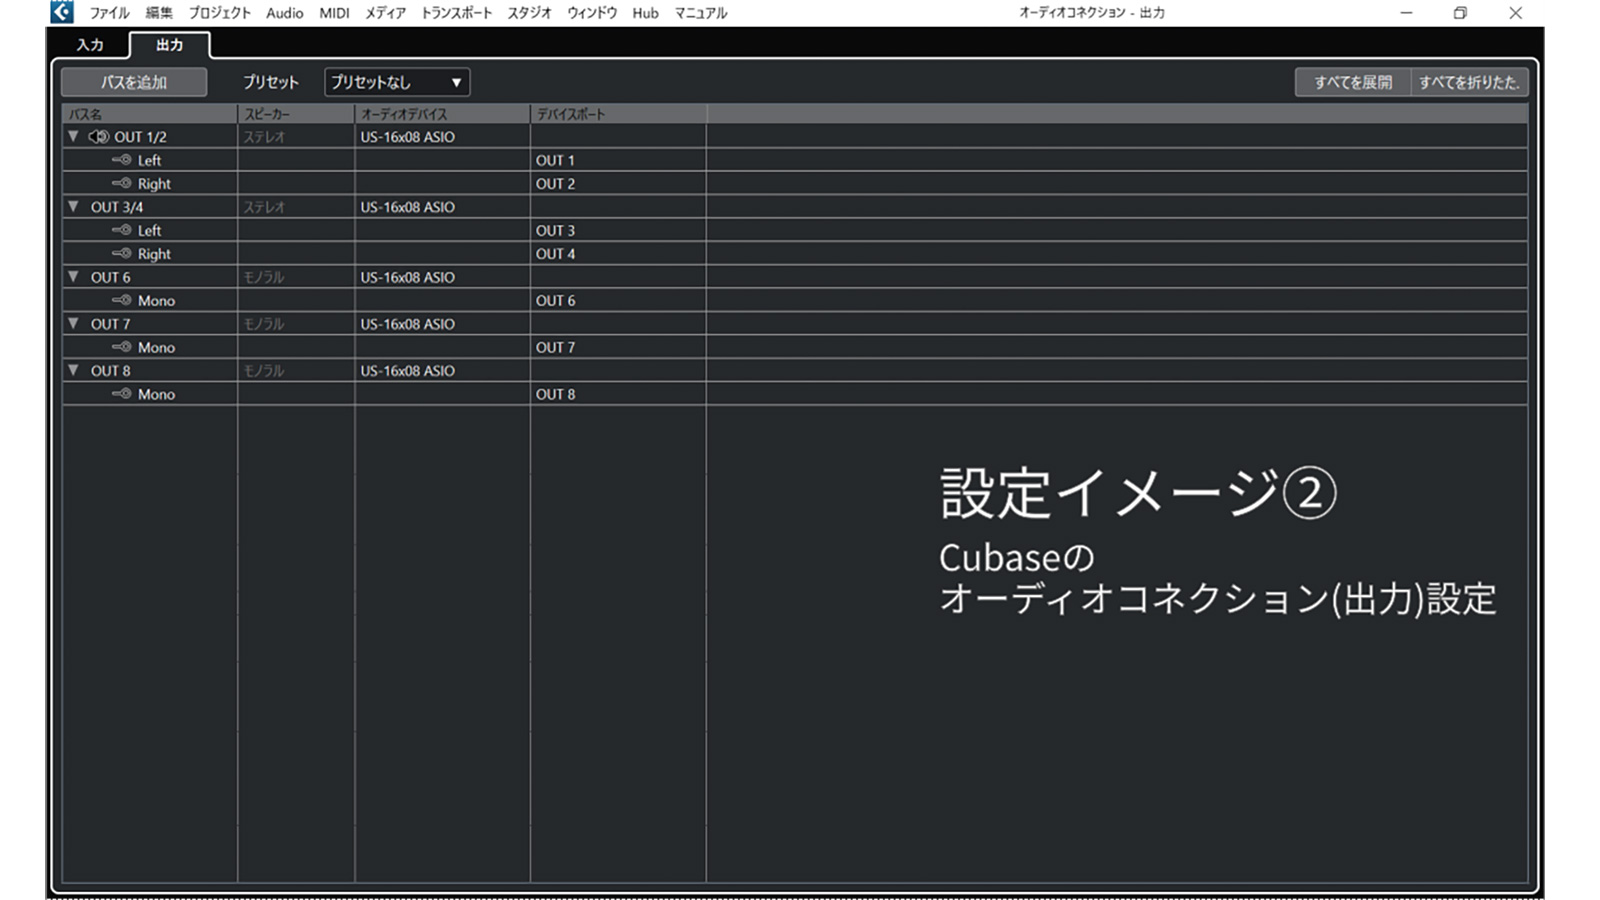Click the すべてを展開 button
This screenshot has height=900, width=1600.
click(1353, 82)
